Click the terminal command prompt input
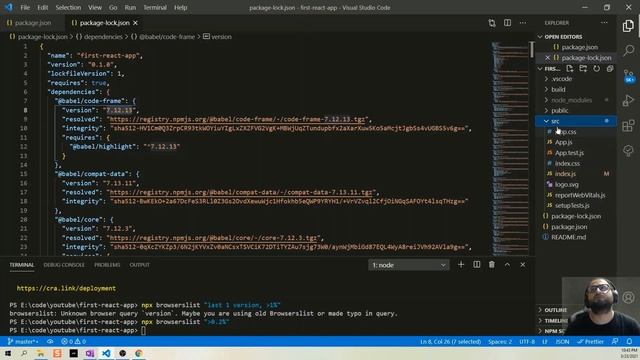Viewport: 640px width, 360px height. pos(143,330)
